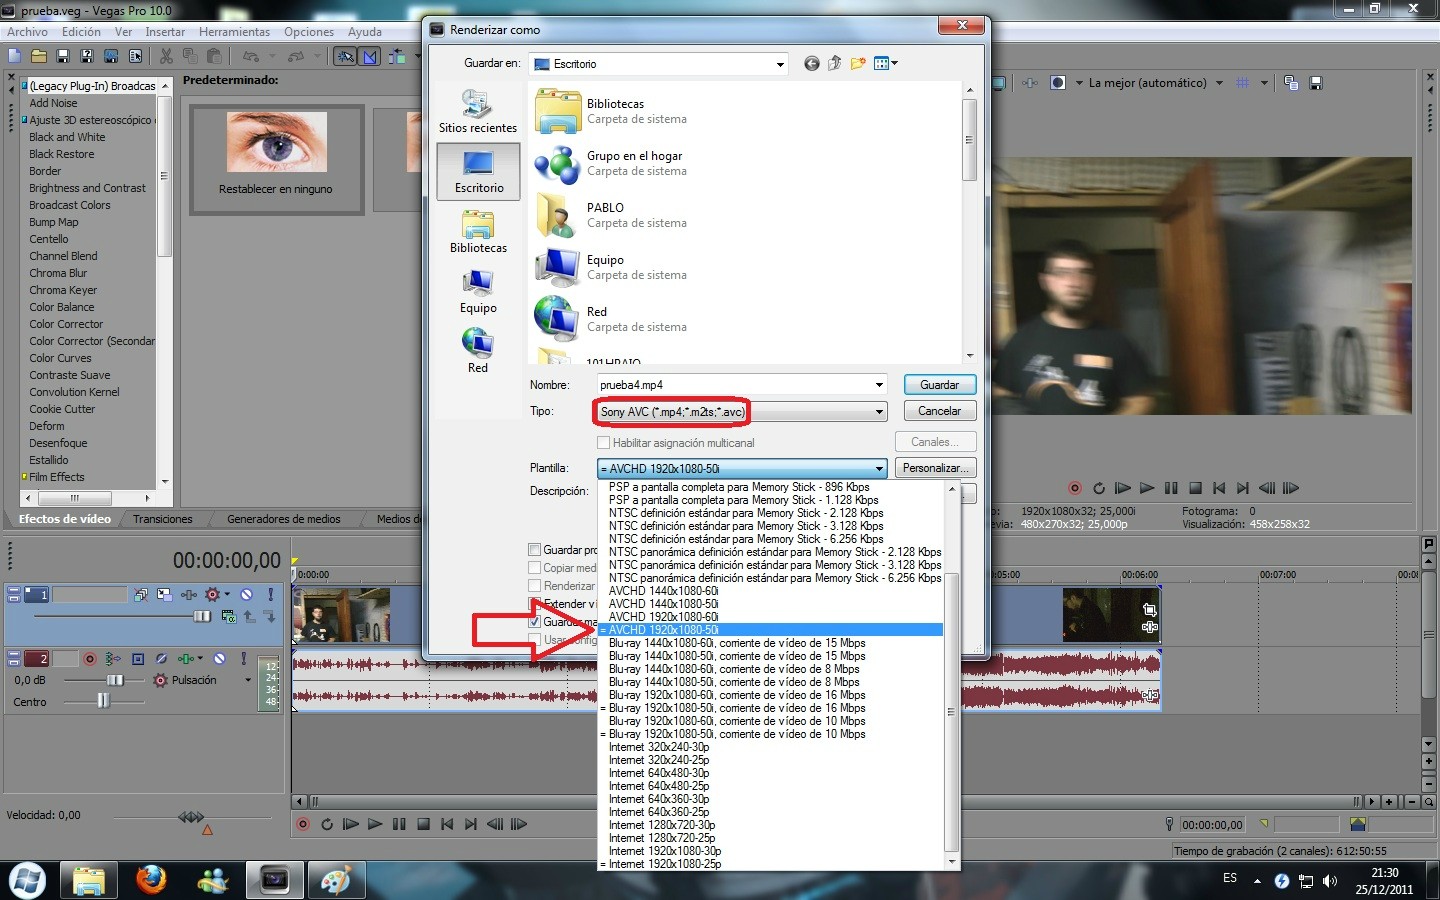The width and height of the screenshot is (1440, 900).
Task: Collapse the Plantilla template dropdown
Action: coord(879,468)
